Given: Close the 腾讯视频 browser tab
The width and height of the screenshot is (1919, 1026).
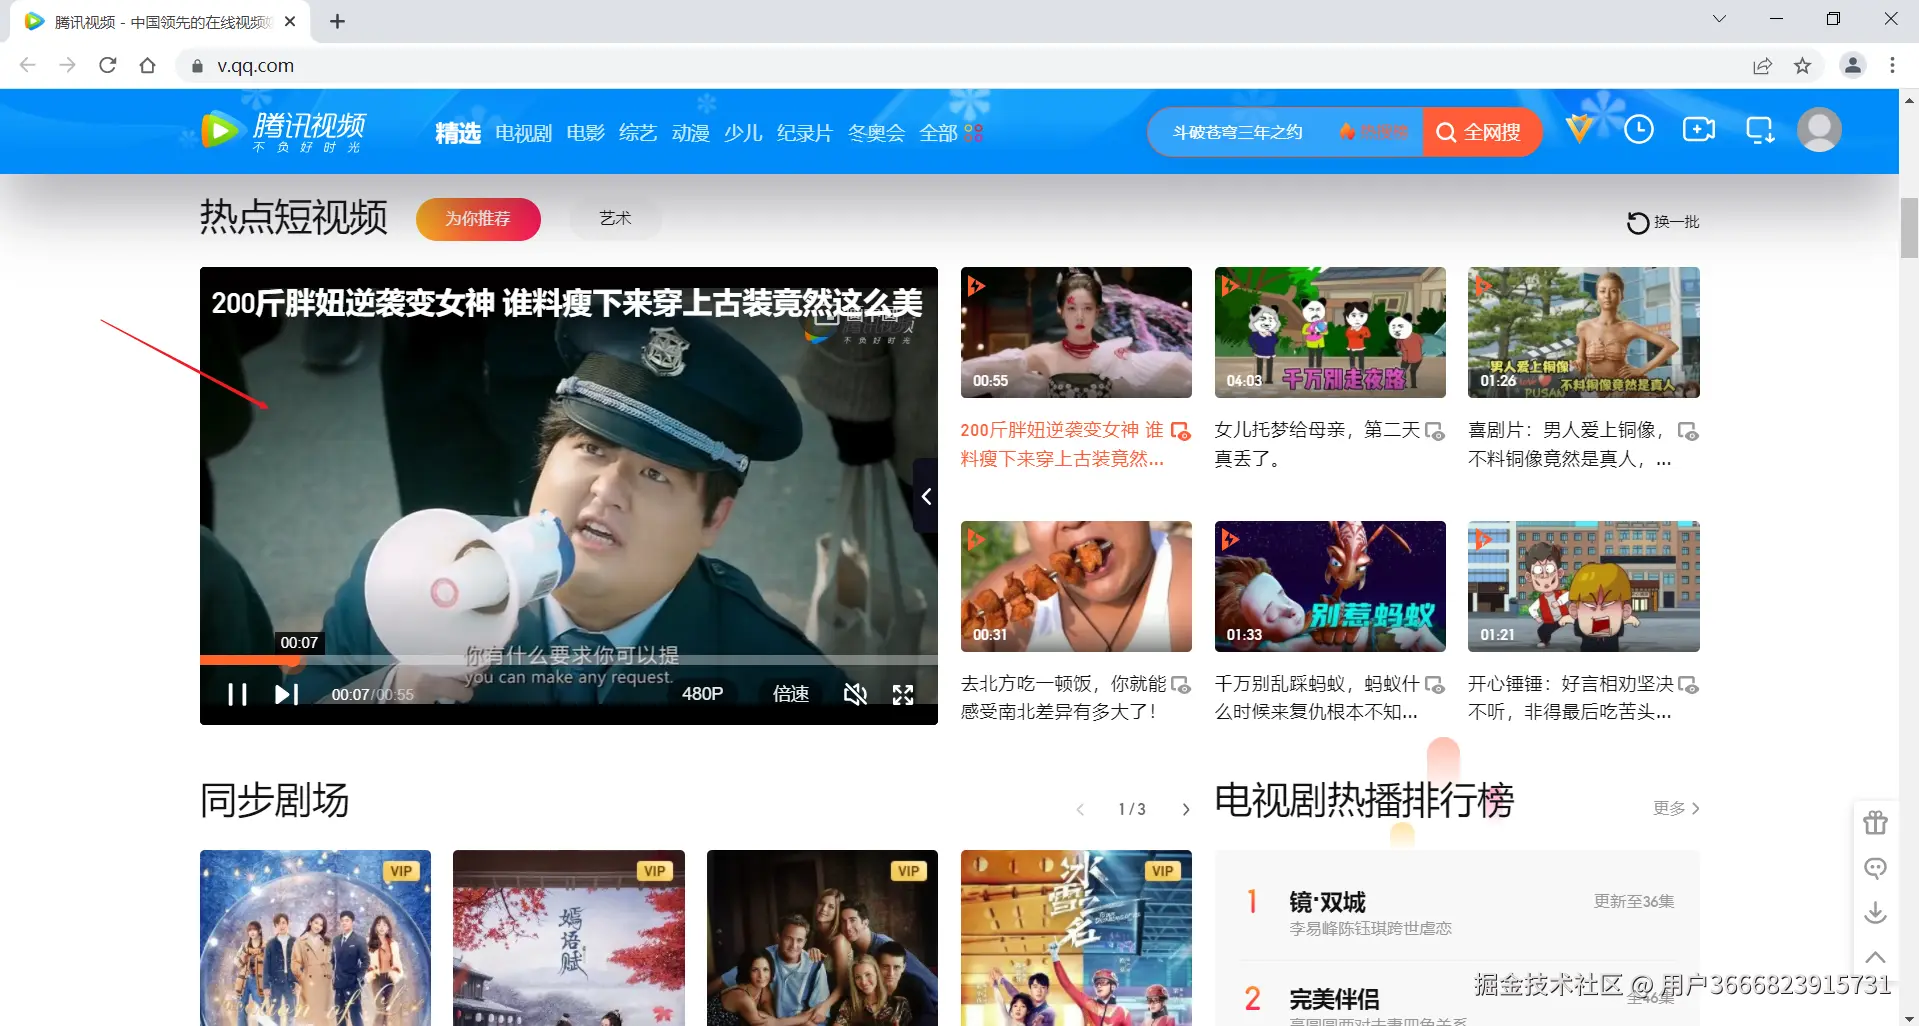Looking at the screenshot, I should (290, 21).
